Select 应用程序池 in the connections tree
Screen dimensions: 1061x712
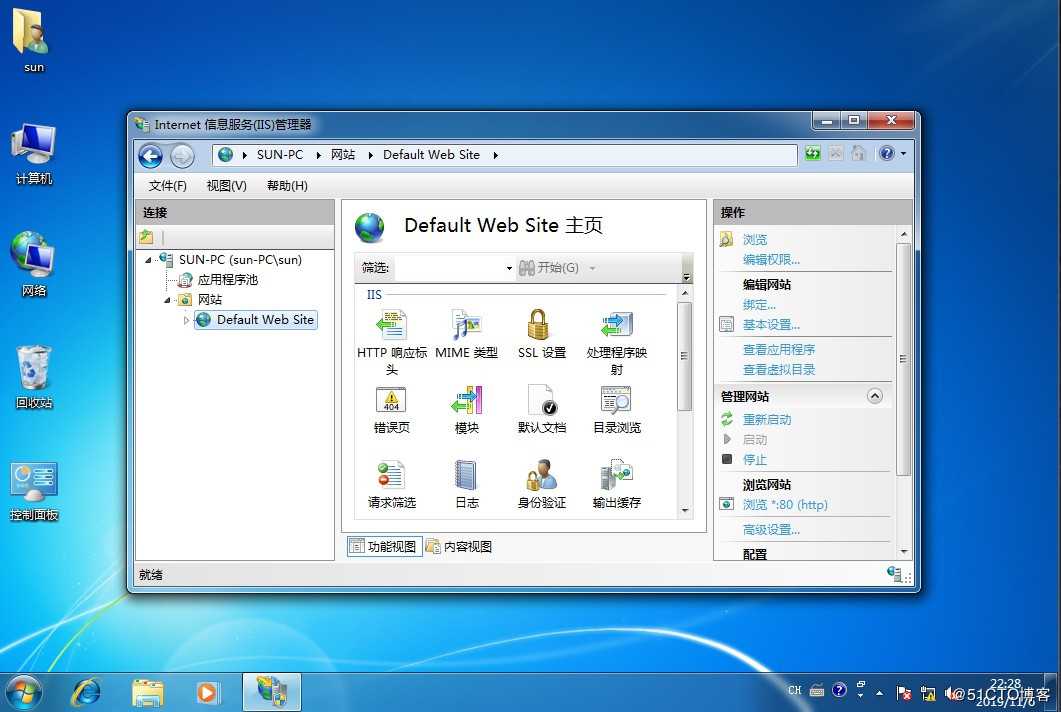click(227, 280)
